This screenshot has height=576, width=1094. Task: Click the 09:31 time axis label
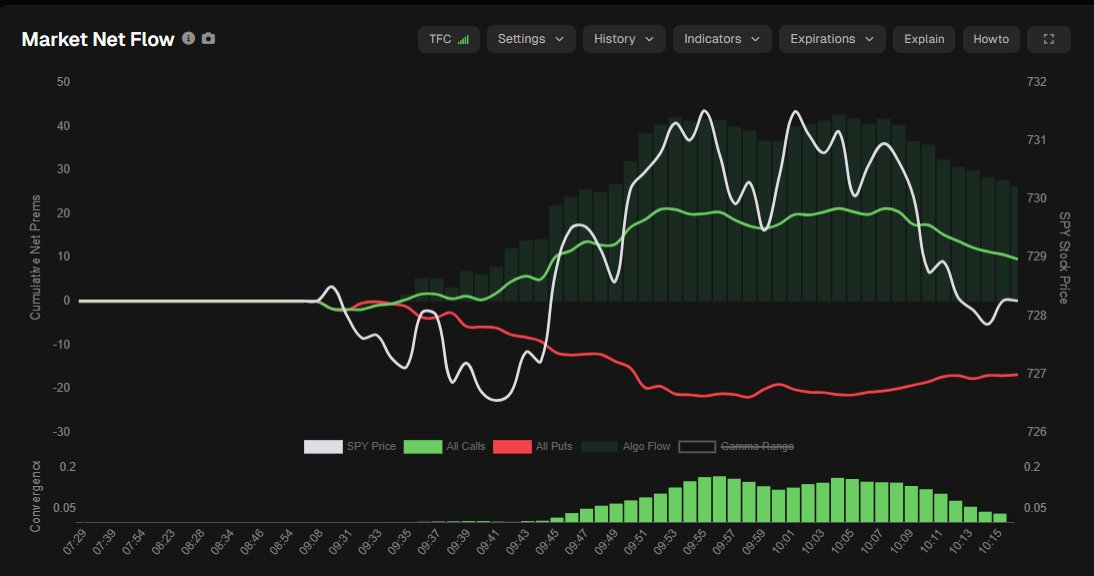point(340,542)
